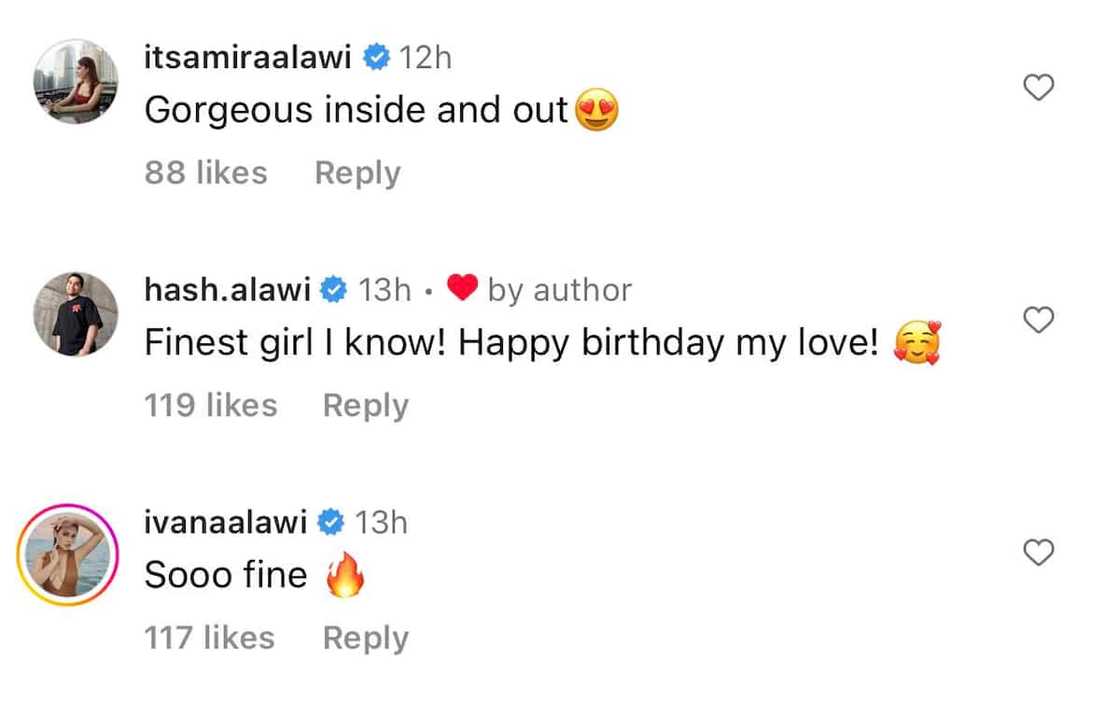
Task: Like itsamiraalawi's comment with the heart
Action: pyautogui.click(x=1040, y=88)
